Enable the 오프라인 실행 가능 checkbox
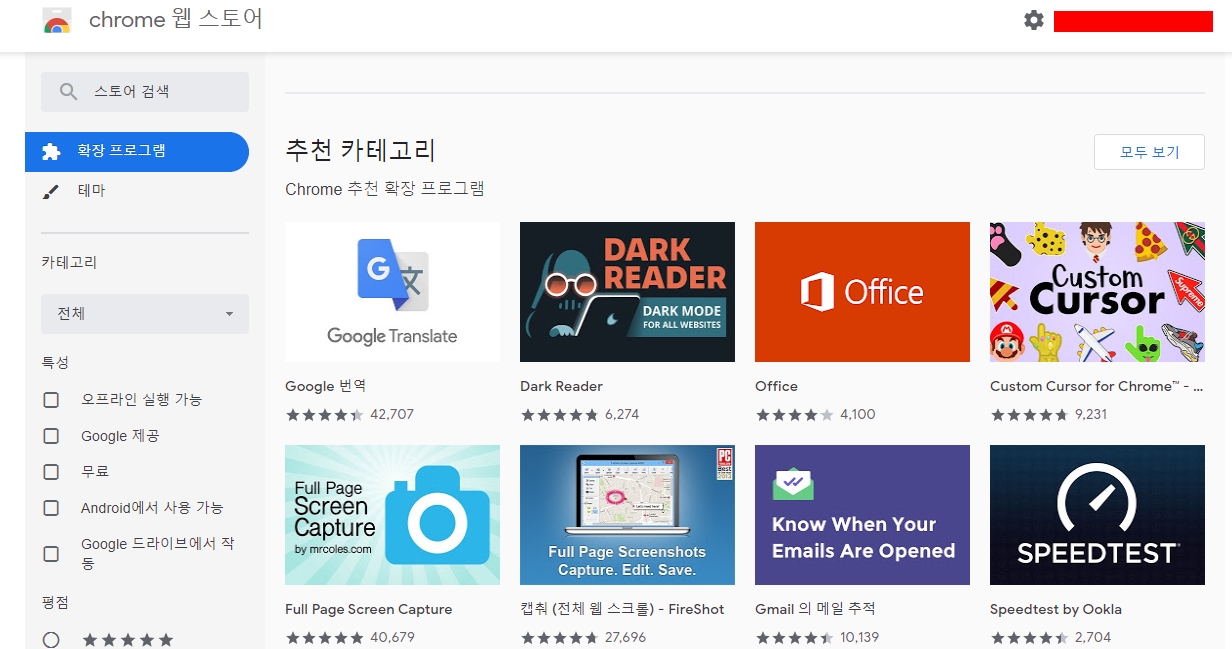Image resolution: width=1232 pixels, height=649 pixels. [51, 400]
